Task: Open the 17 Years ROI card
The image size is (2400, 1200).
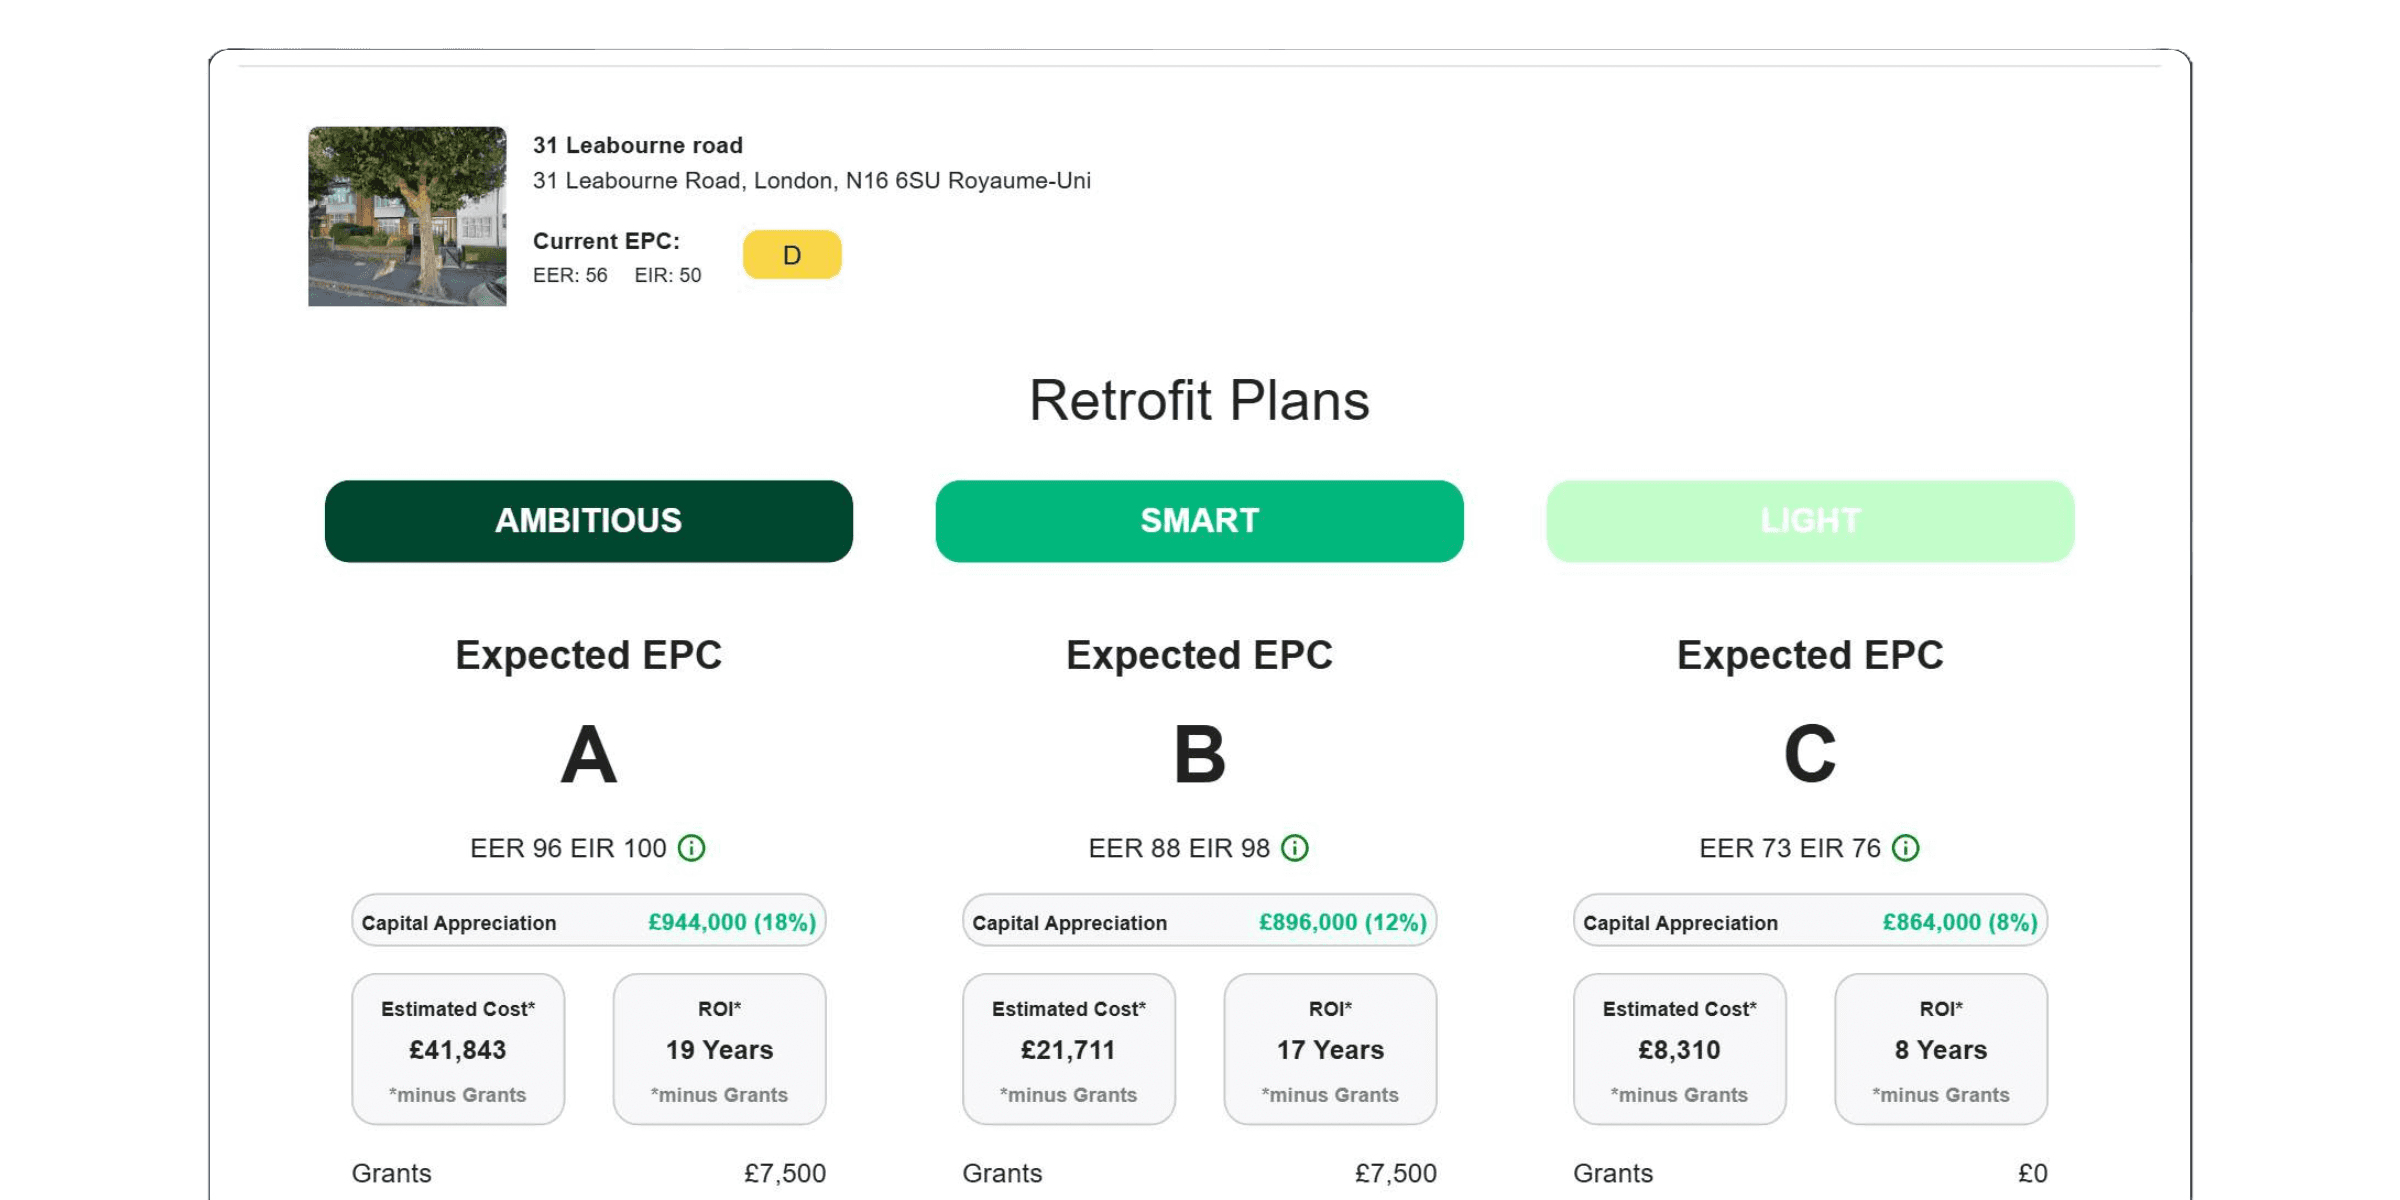Action: tap(1331, 1049)
